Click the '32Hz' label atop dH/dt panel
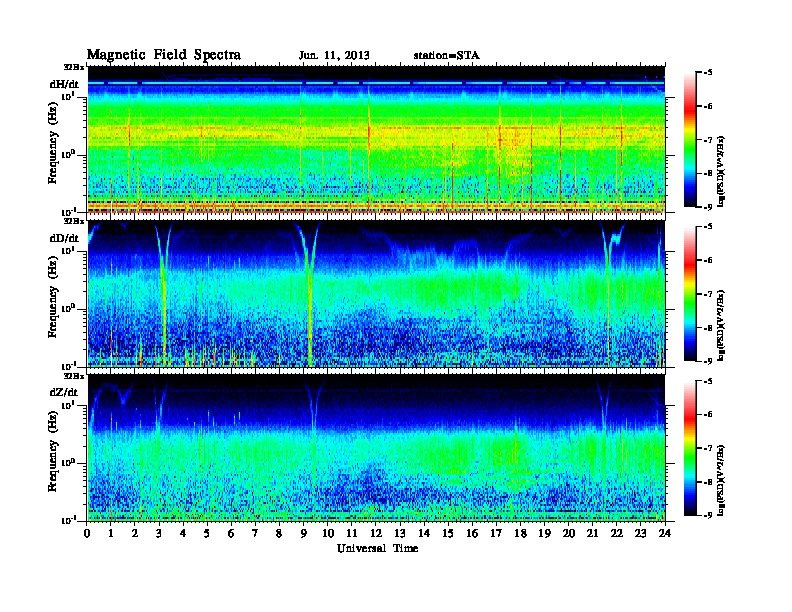This screenshot has width=792, height=612. pos(74,67)
